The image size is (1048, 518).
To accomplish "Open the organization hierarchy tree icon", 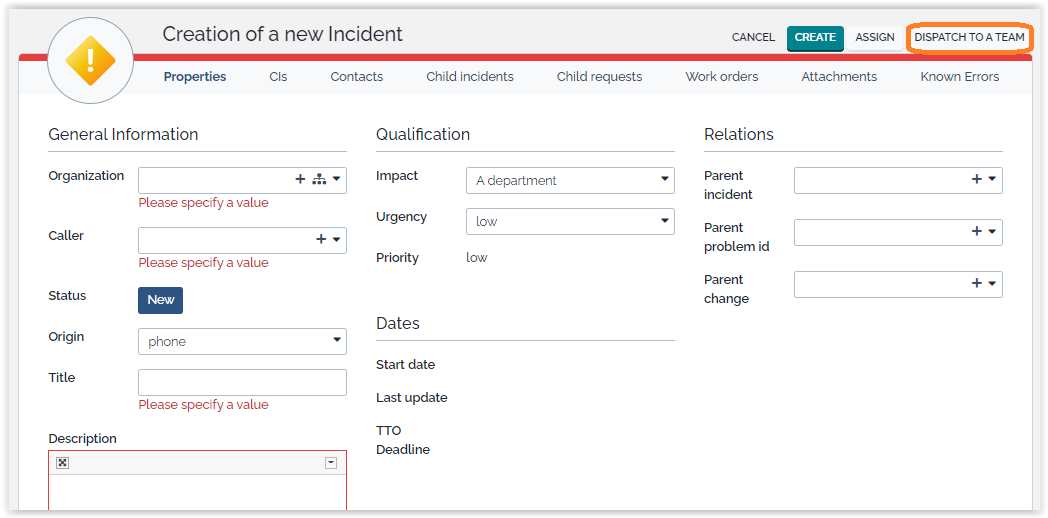I will (319, 180).
